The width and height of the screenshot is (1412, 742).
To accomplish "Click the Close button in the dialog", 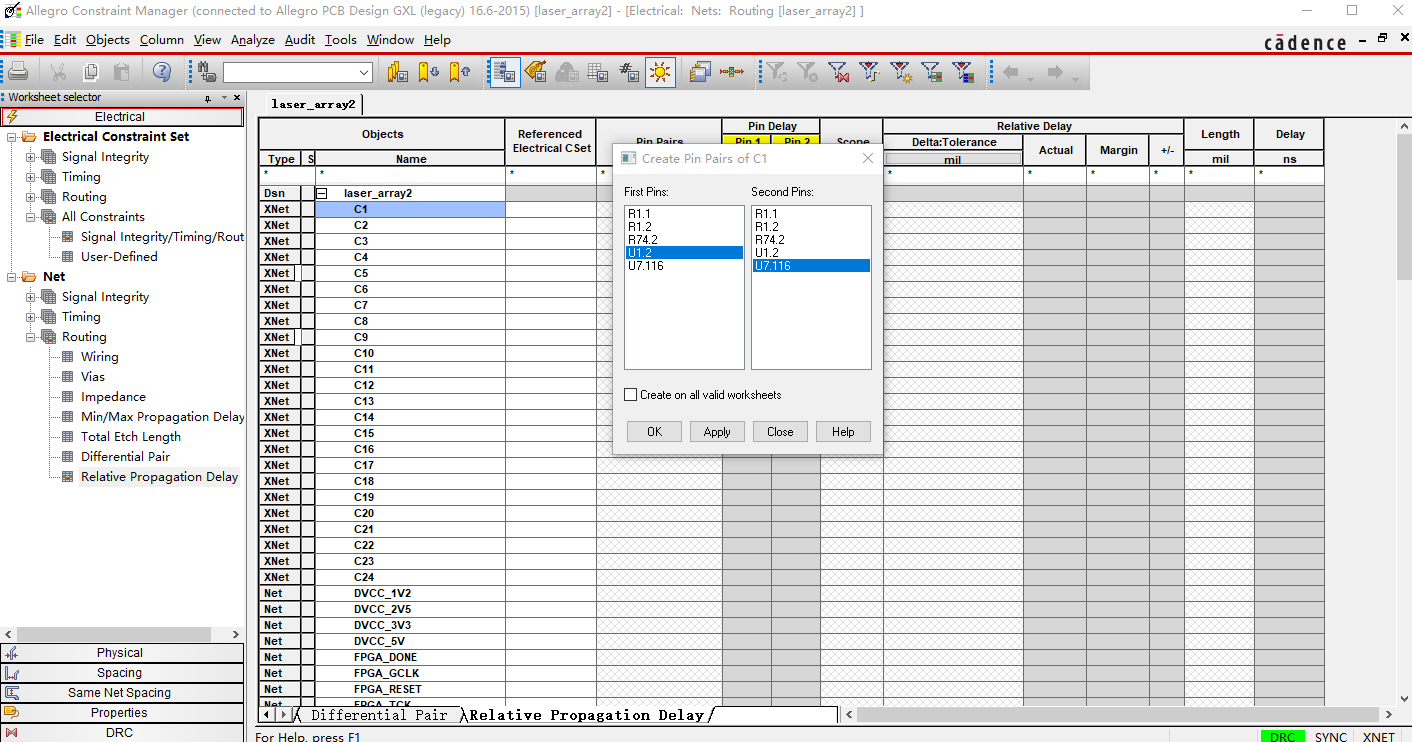I will tap(780, 432).
